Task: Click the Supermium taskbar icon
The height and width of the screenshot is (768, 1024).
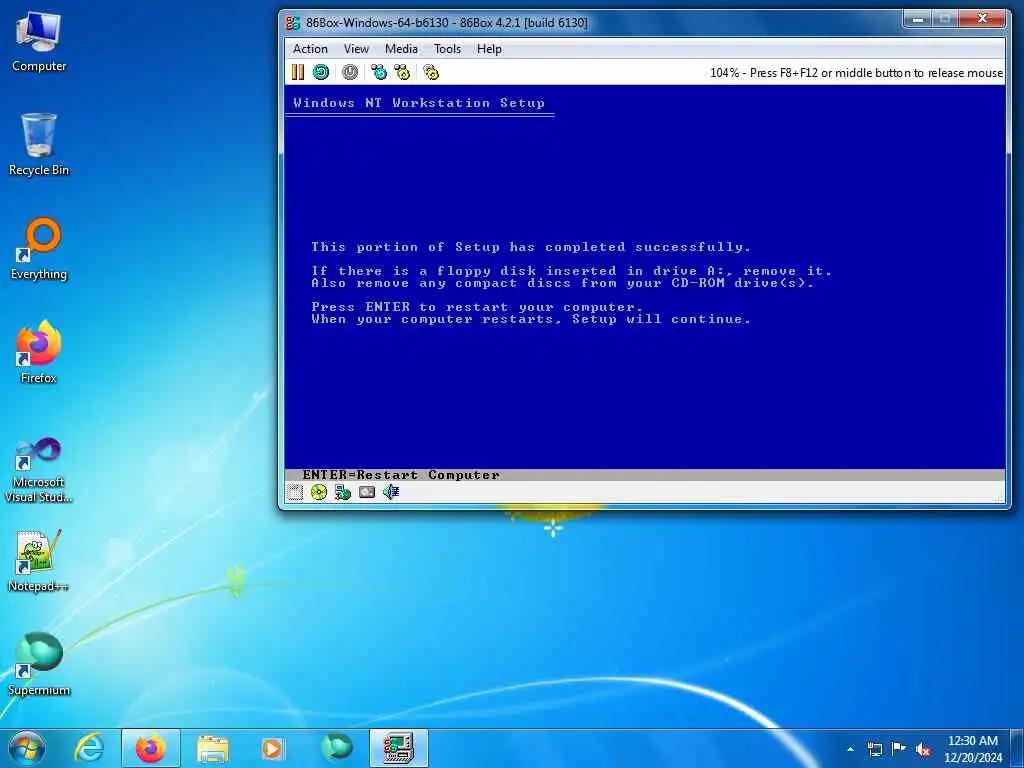Action: tap(337, 748)
